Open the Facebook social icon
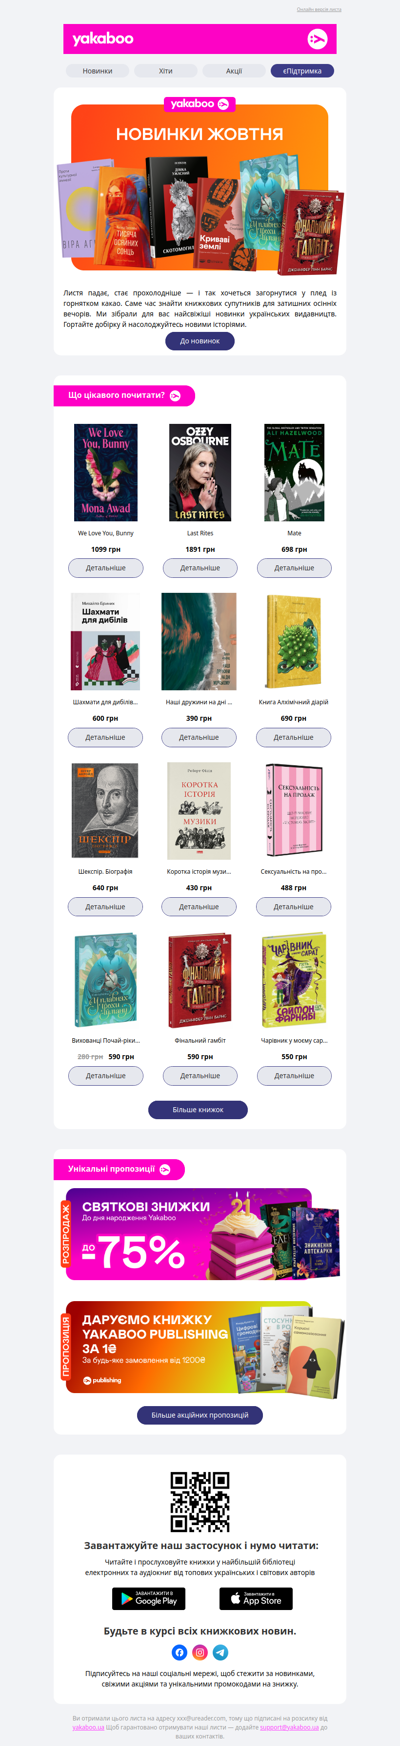400x1746 pixels. tap(179, 1652)
